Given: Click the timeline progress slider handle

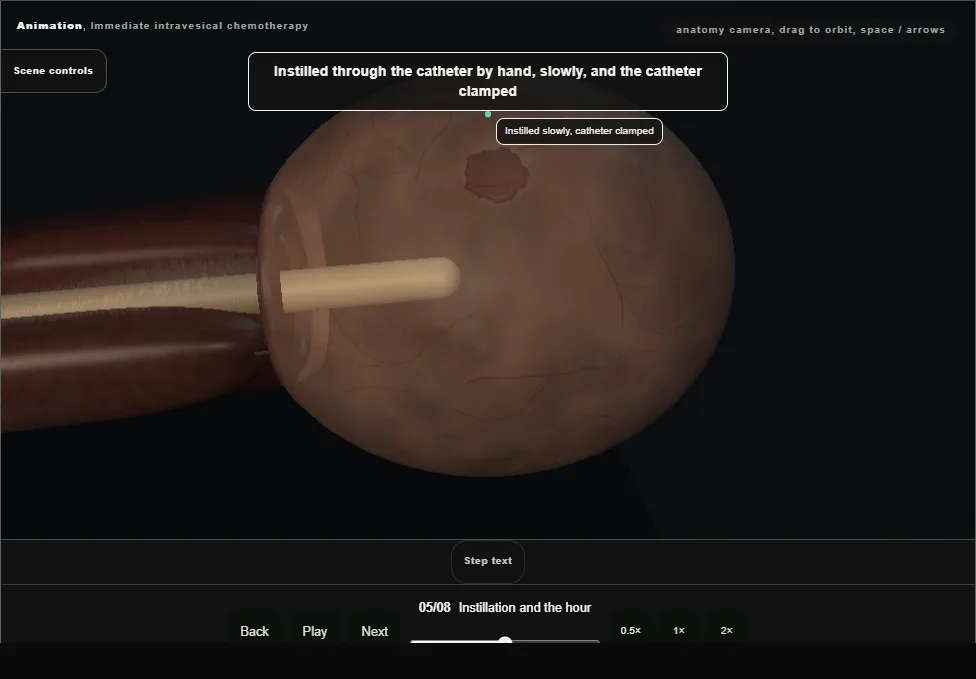Looking at the screenshot, I should pyautogui.click(x=505, y=641).
